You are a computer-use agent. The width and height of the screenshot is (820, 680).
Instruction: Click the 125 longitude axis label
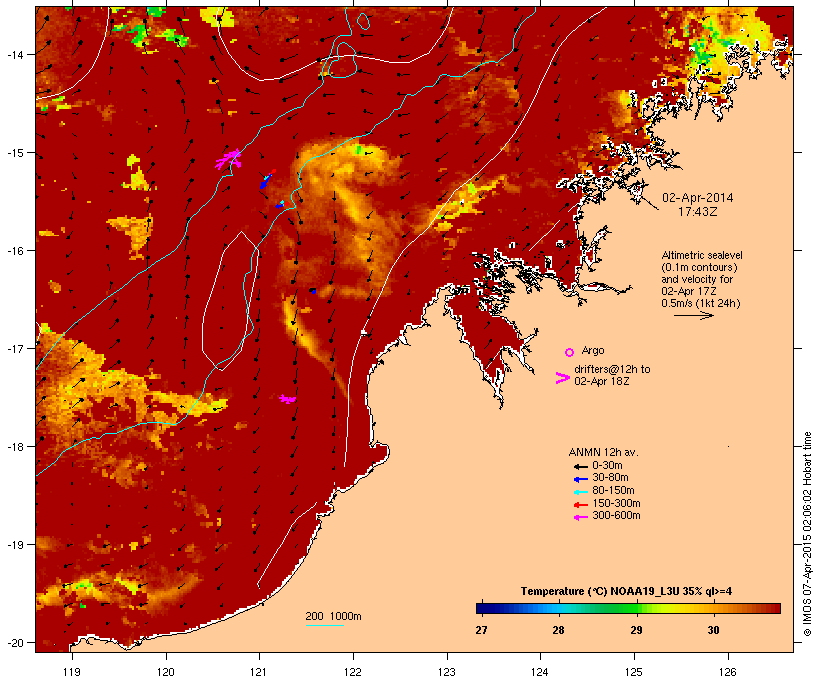634,672
